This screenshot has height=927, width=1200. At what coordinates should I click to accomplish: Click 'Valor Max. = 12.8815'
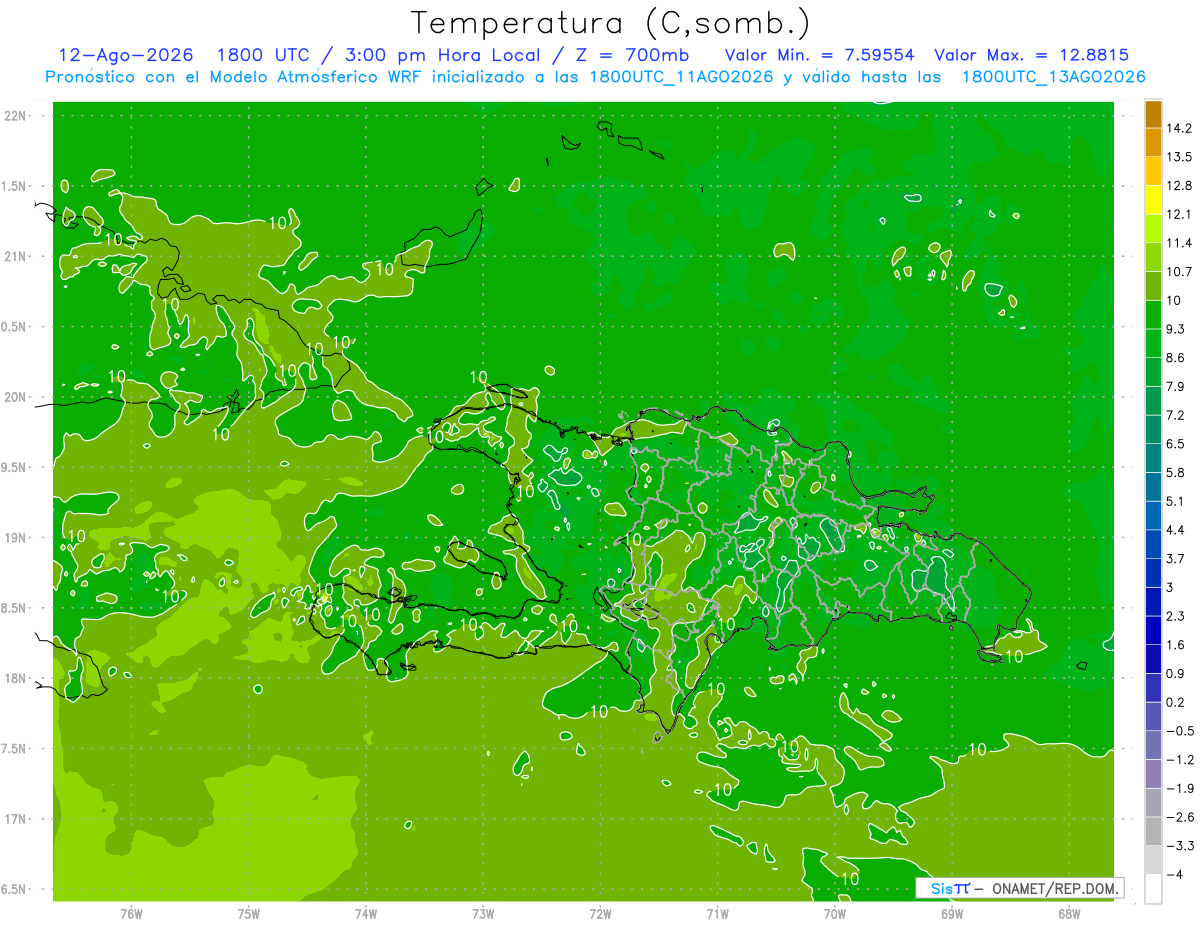(x=1032, y=55)
